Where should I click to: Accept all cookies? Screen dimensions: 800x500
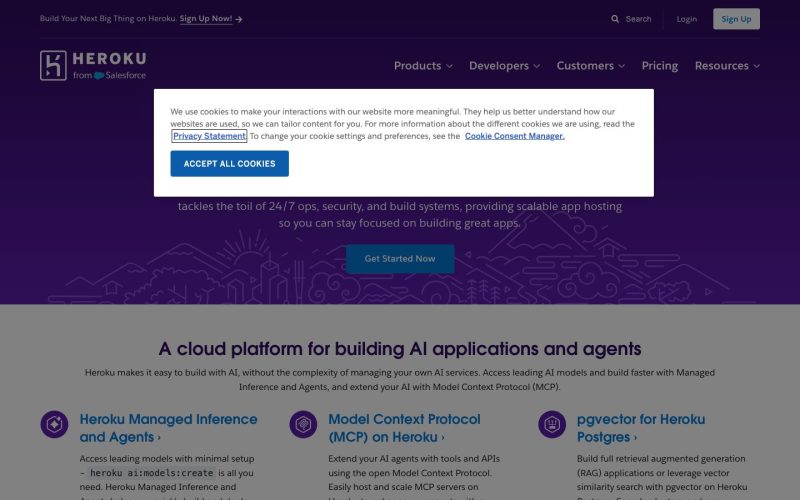(230, 164)
